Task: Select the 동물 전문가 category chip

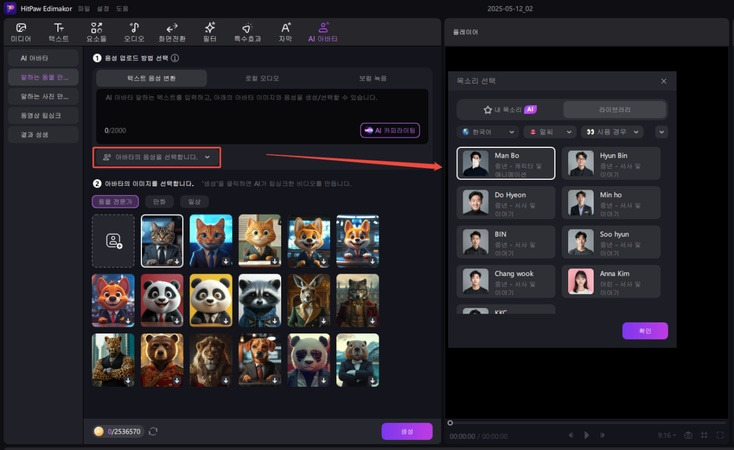Action: click(x=115, y=201)
